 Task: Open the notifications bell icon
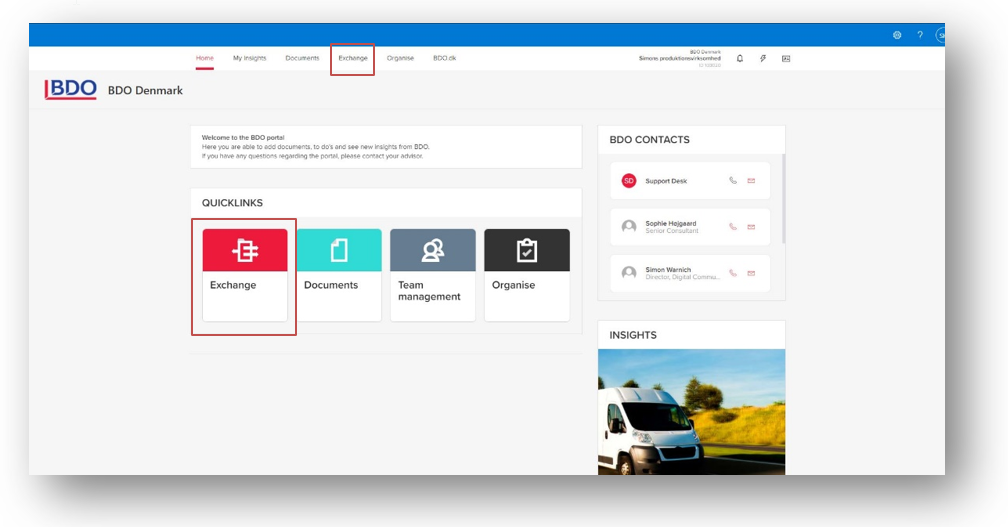740,58
